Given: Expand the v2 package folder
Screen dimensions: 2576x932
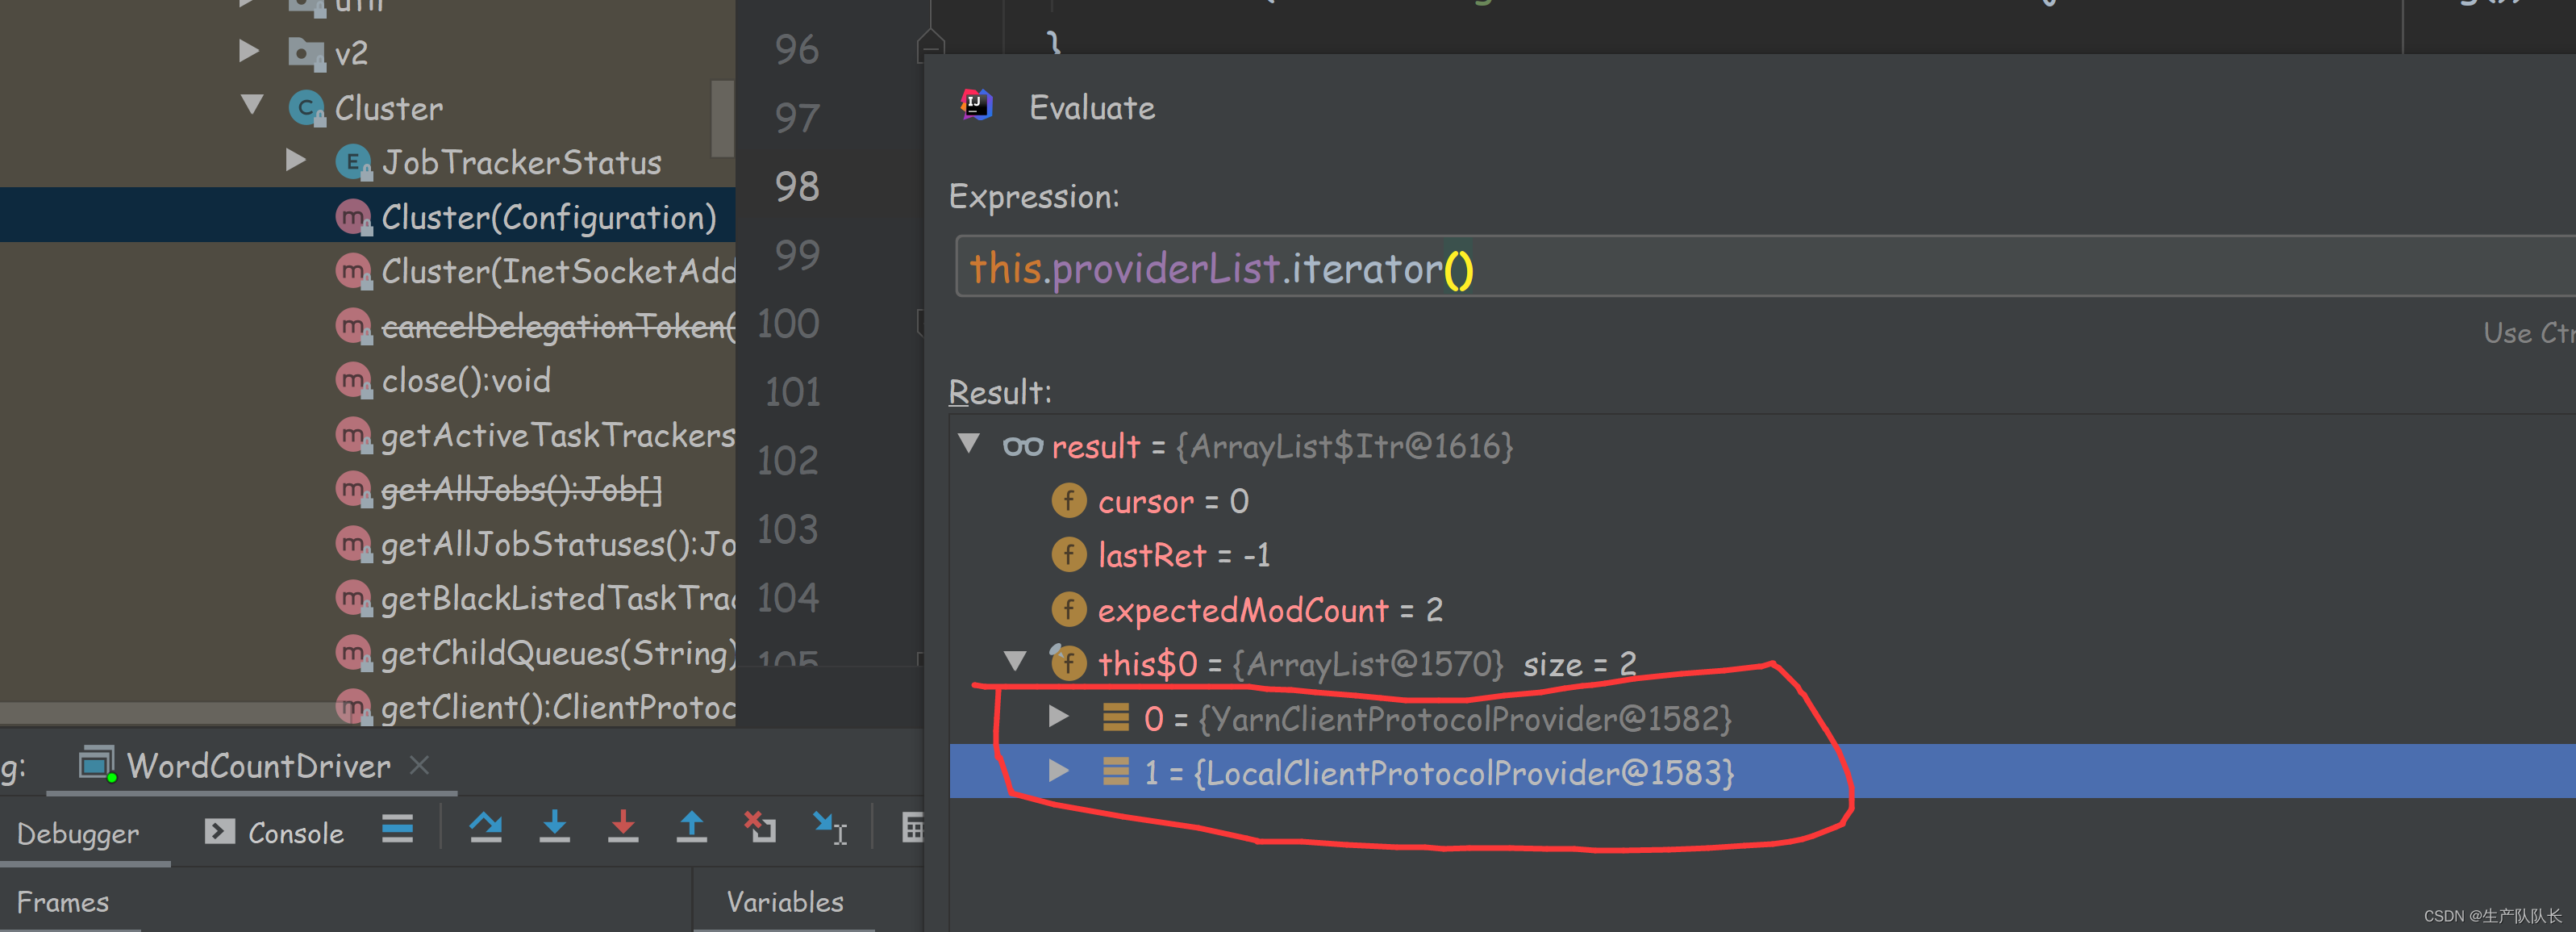Looking at the screenshot, I should (x=249, y=50).
